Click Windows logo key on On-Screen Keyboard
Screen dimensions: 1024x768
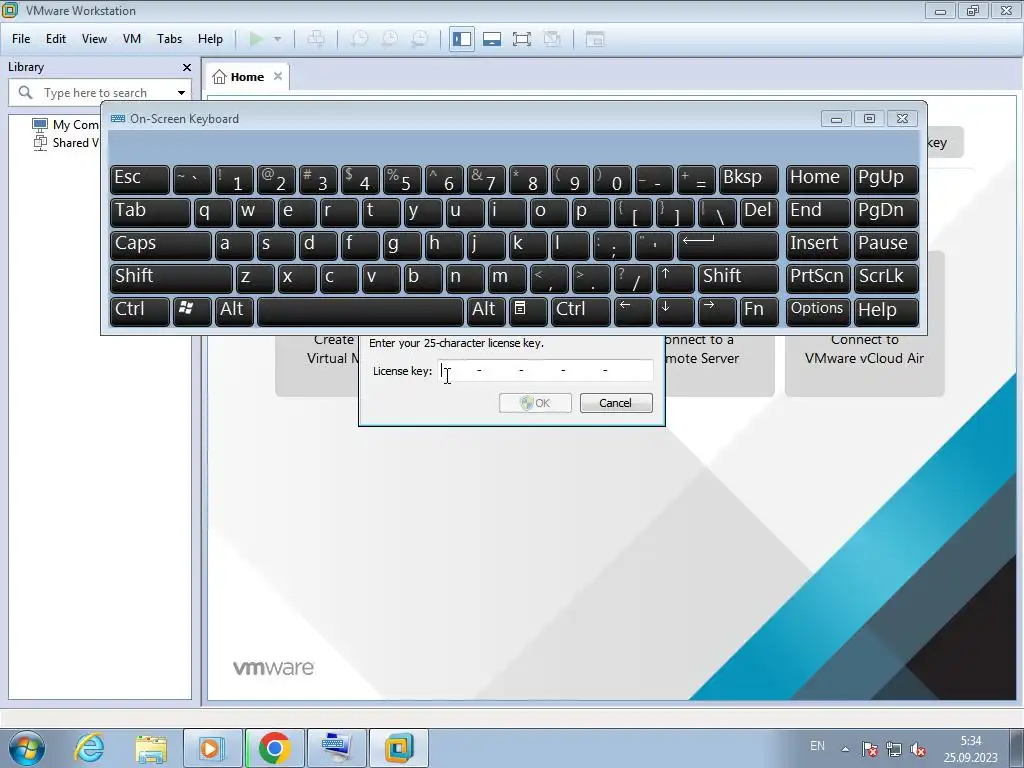[192, 311]
